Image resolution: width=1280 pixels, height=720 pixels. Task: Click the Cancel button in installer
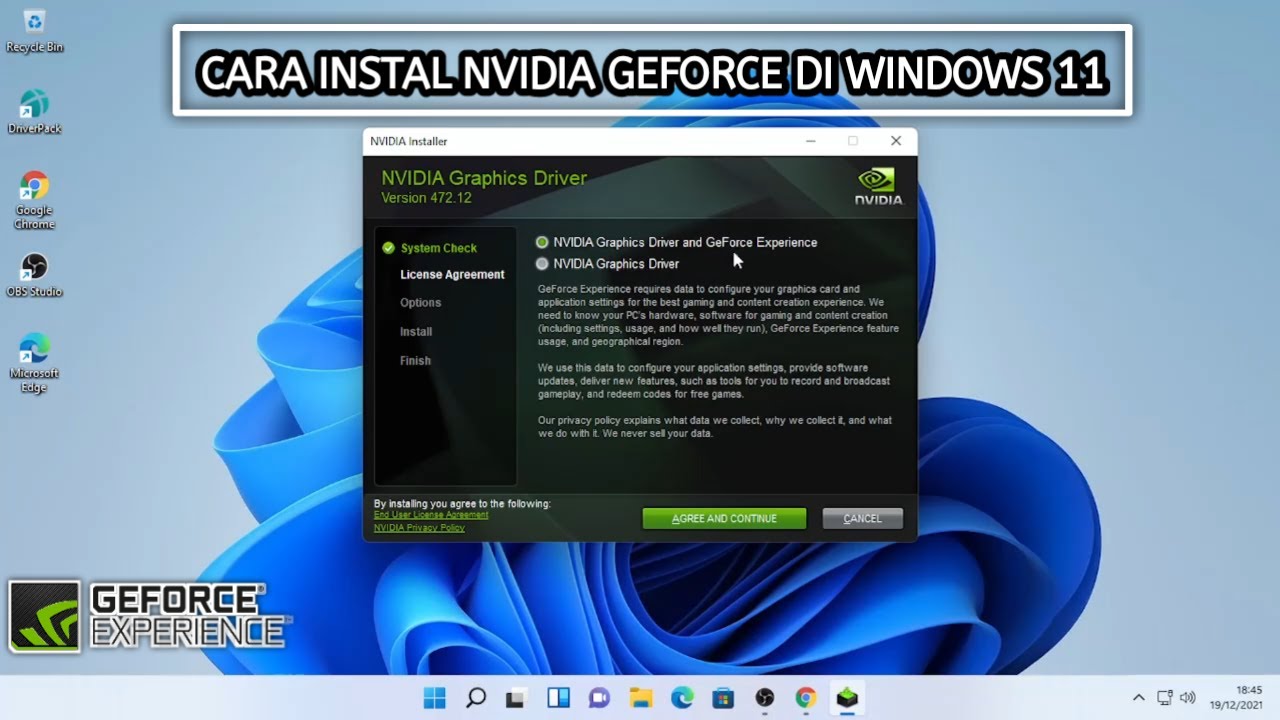[x=862, y=518]
